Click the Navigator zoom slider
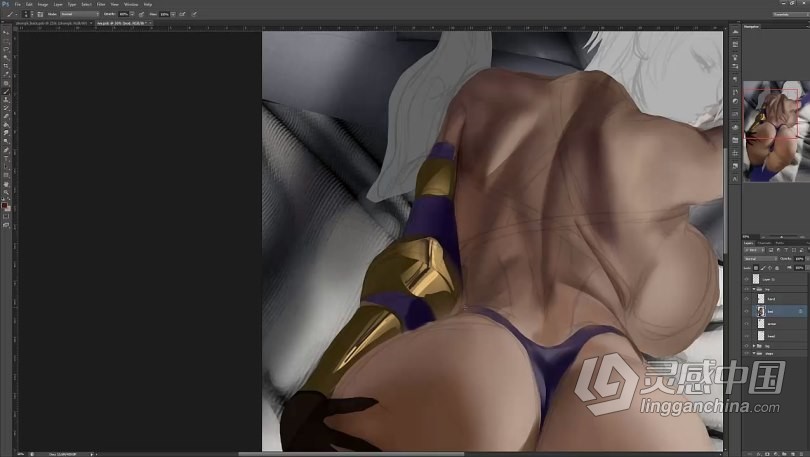 pos(780,237)
